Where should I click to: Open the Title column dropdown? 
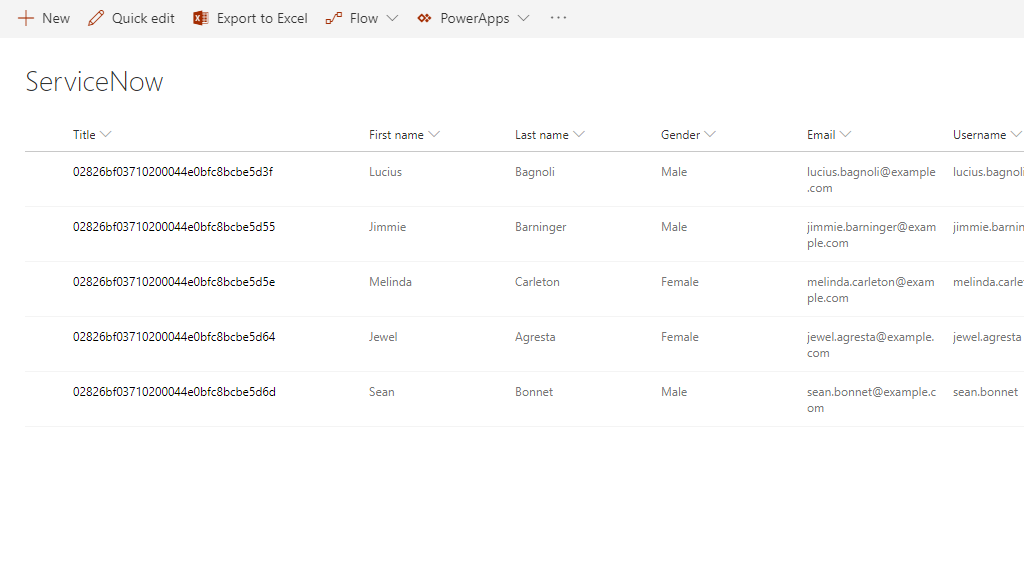pyautogui.click(x=106, y=135)
